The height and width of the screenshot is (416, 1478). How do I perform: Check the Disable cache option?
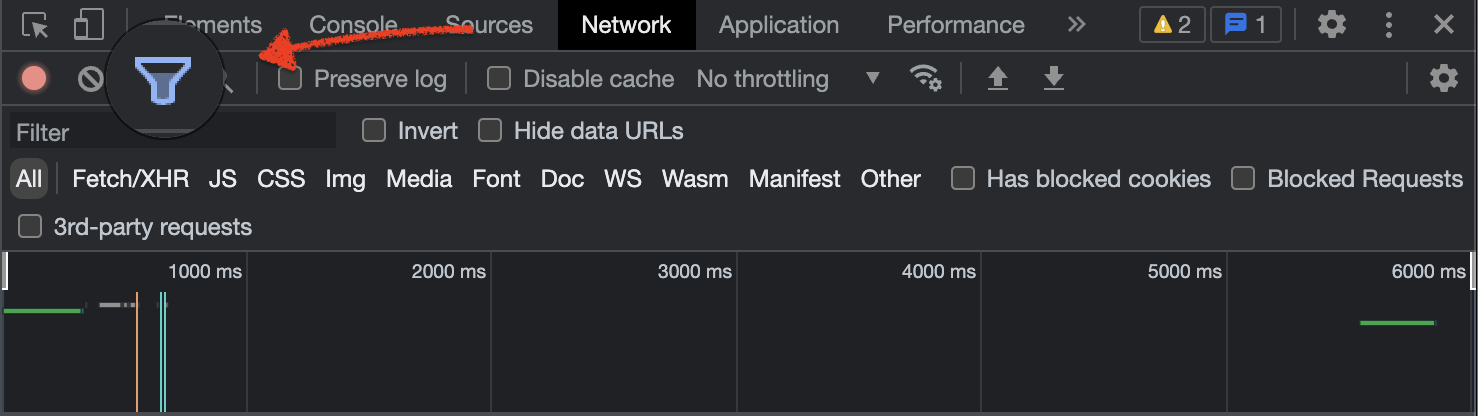(x=498, y=79)
